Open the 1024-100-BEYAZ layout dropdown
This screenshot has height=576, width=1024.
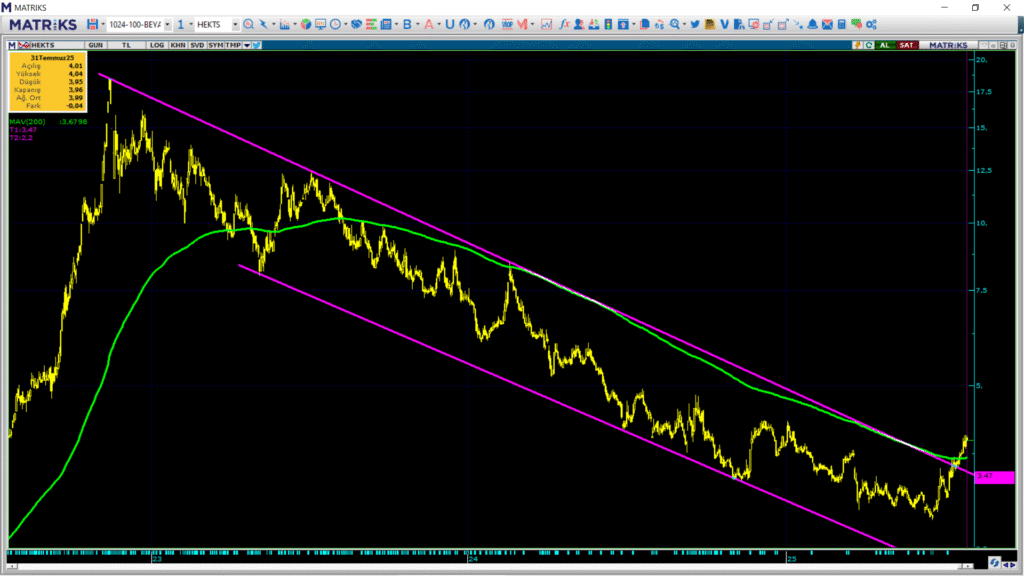click(x=167, y=24)
